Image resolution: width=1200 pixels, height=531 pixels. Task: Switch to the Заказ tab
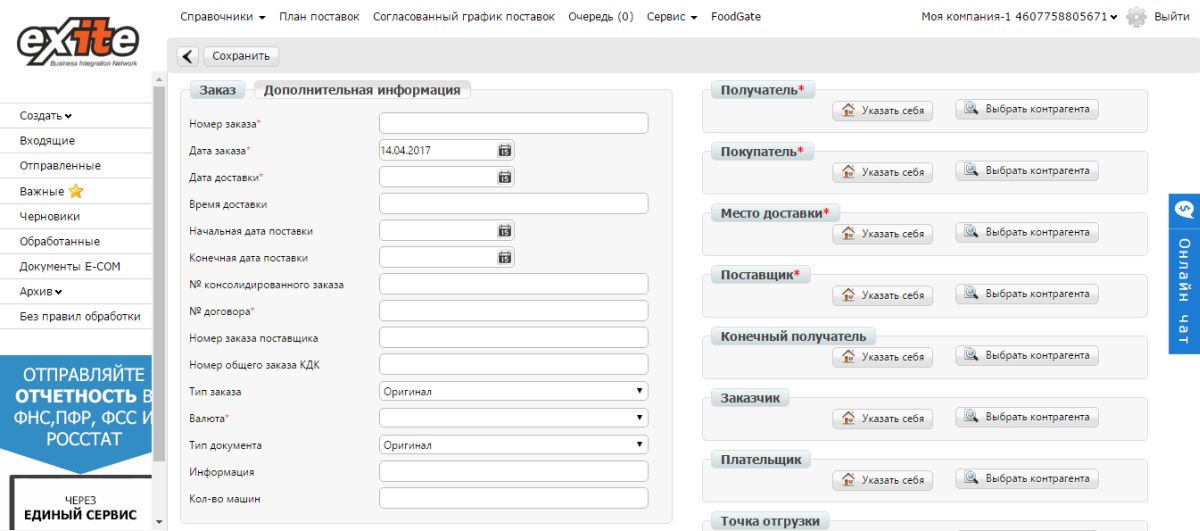pyautogui.click(x=217, y=90)
